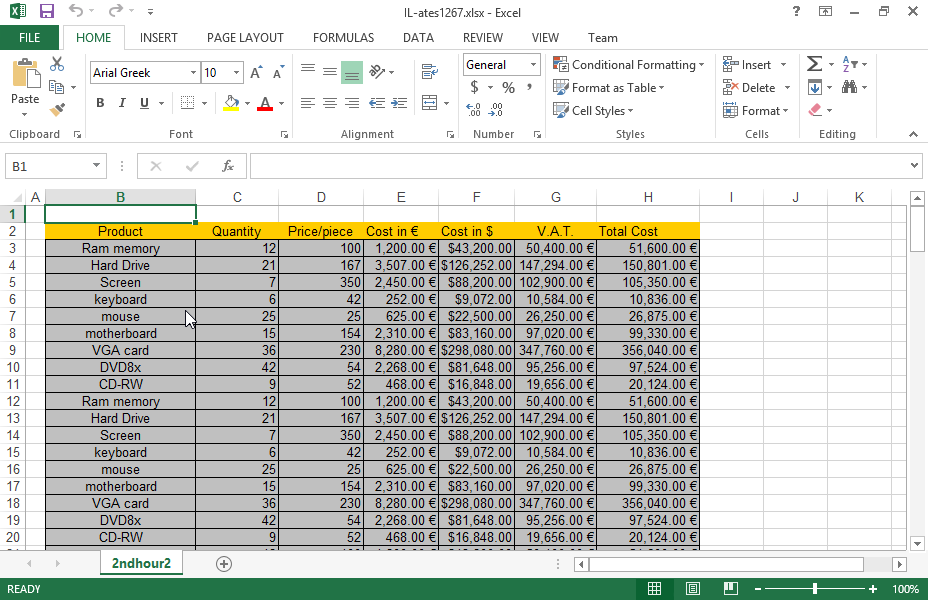928x600 pixels.
Task: Add a new sheet with the plus icon
Action: (224, 564)
